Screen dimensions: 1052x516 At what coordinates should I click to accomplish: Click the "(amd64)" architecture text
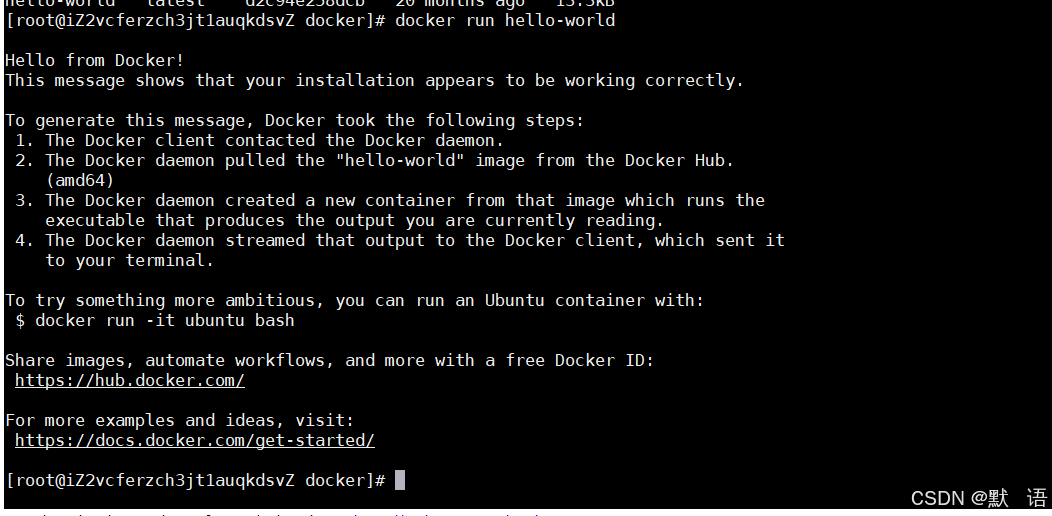[80, 180]
